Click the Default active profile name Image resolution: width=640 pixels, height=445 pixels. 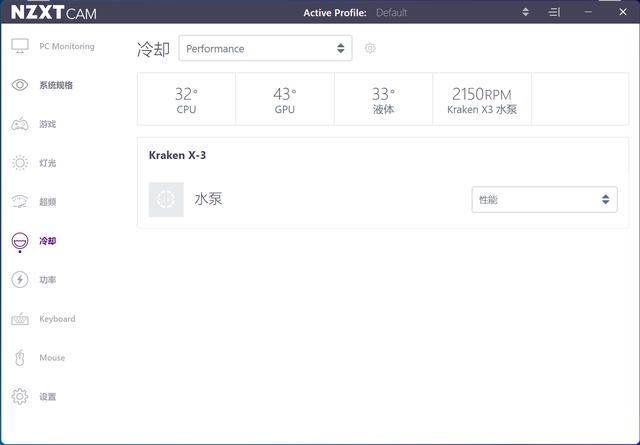tap(391, 13)
